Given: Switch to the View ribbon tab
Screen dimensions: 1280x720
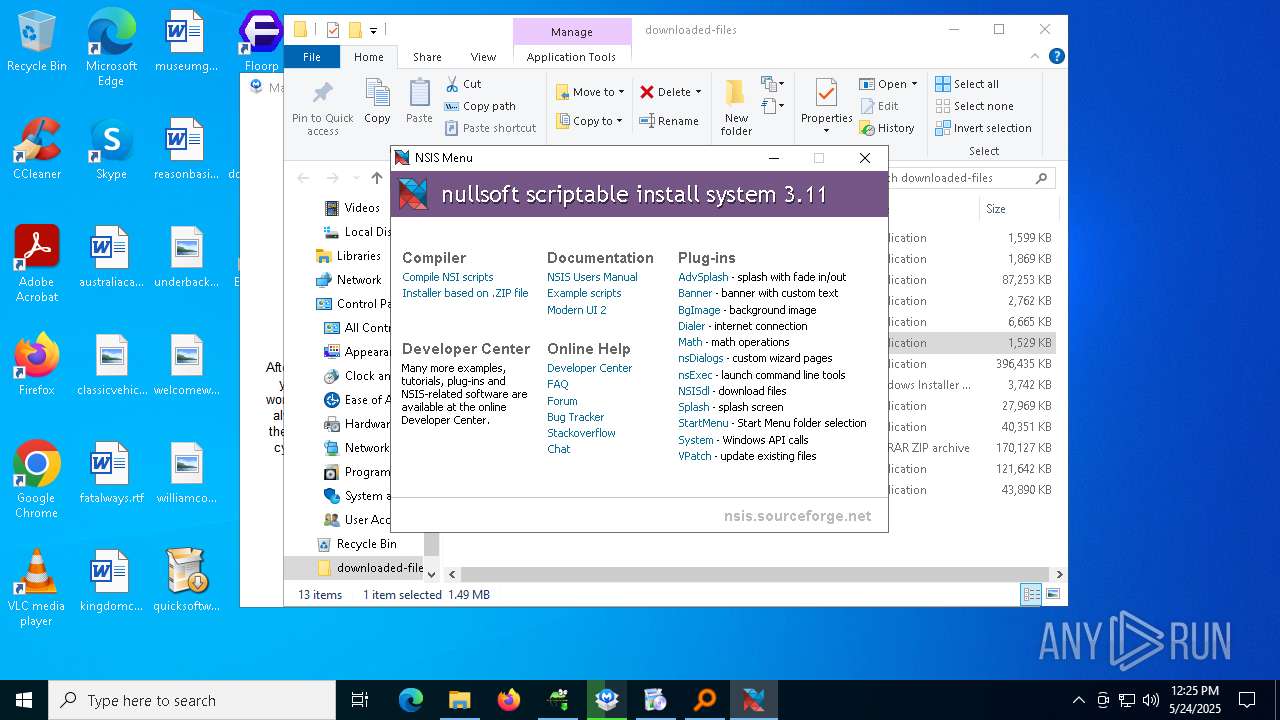Looking at the screenshot, I should [483, 57].
